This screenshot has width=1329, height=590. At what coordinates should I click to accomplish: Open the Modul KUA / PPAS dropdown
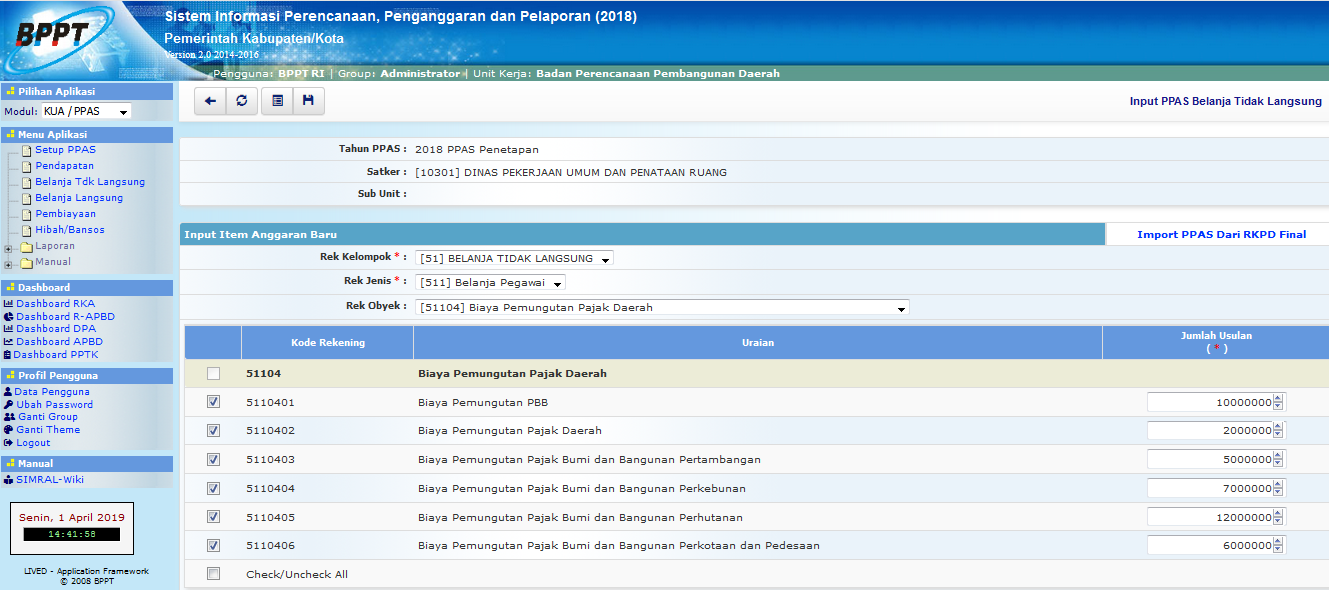pos(86,112)
